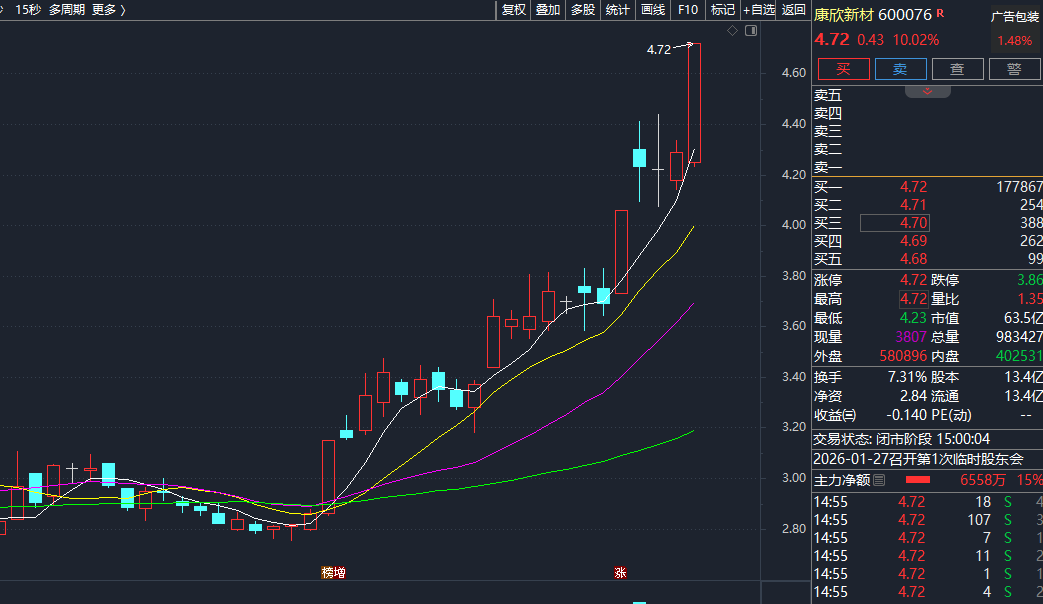Open the 多周期 multi-period menu
This screenshot has width=1043, height=604.
tap(66, 10)
